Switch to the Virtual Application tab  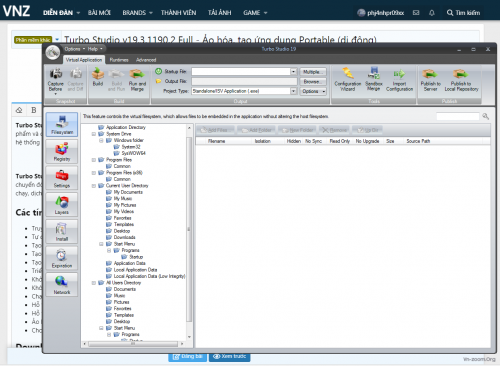click(x=84, y=60)
